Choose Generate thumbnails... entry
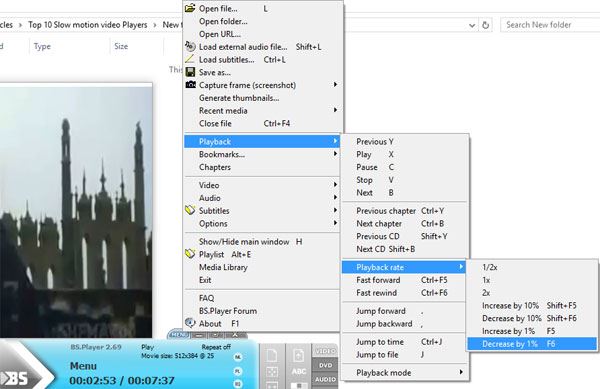 click(262, 98)
